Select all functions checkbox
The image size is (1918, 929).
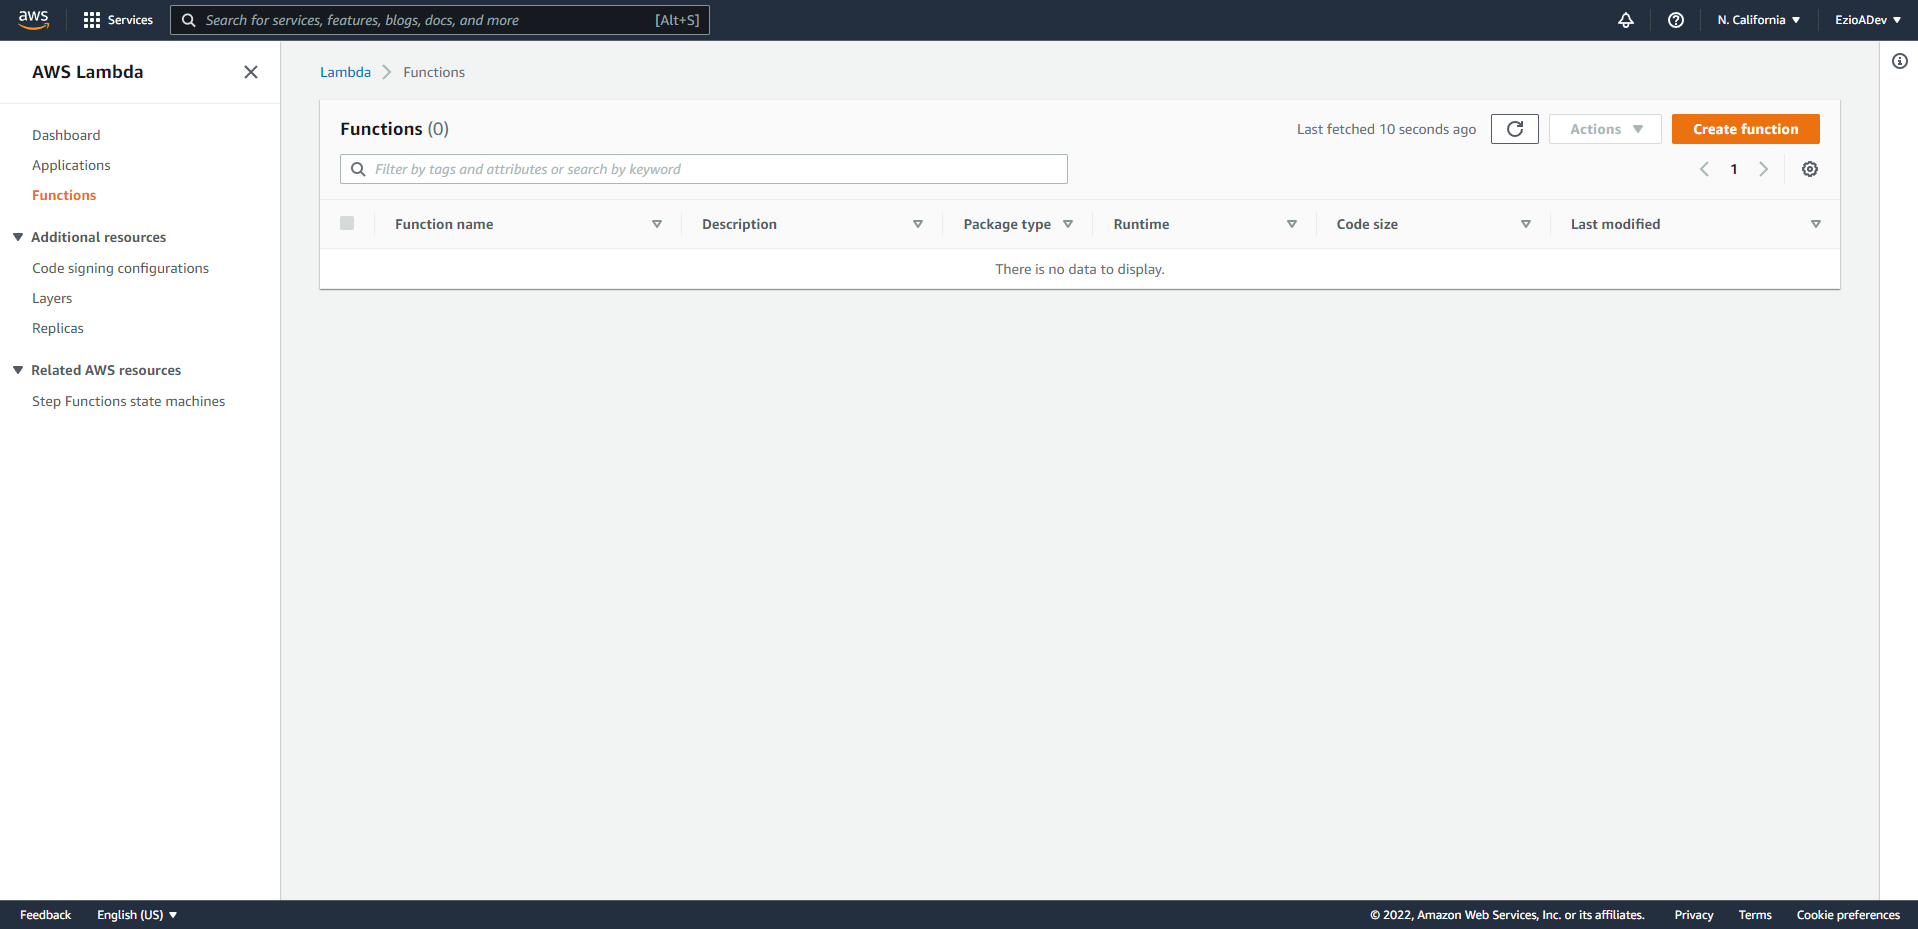pyautogui.click(x=347, y=223)
